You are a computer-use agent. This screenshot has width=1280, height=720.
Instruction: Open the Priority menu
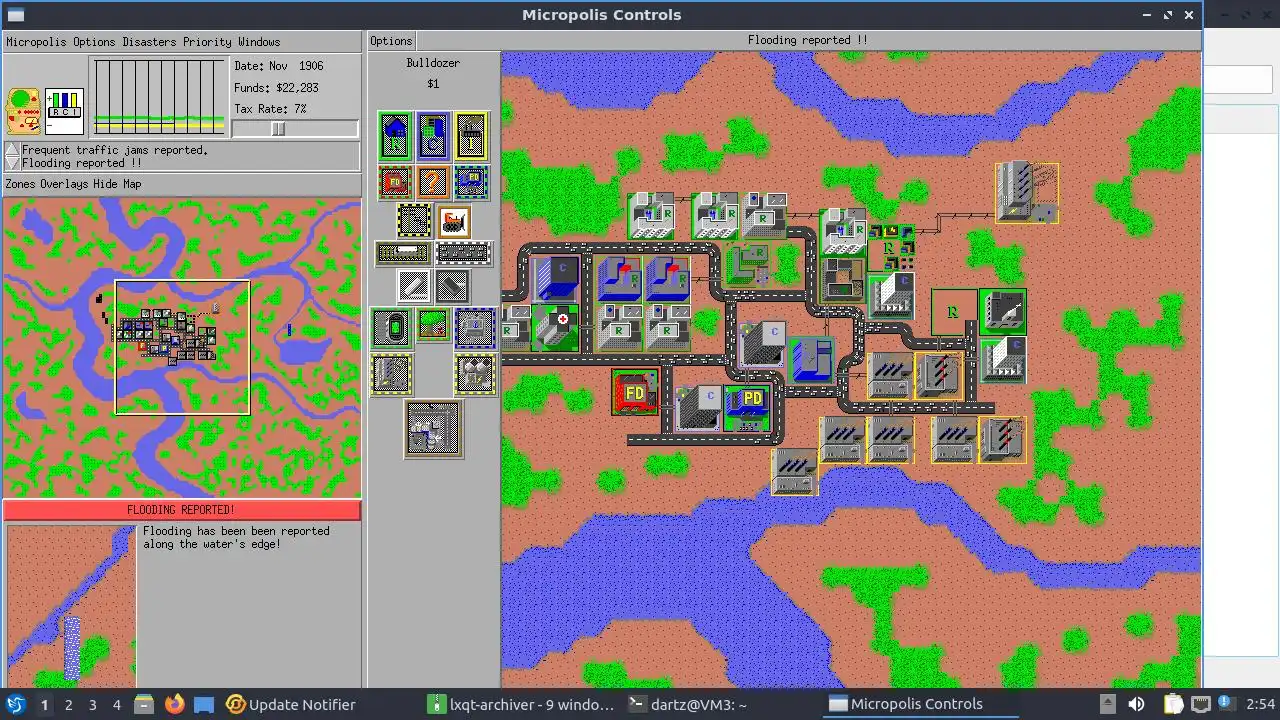(x=207, y=42)
